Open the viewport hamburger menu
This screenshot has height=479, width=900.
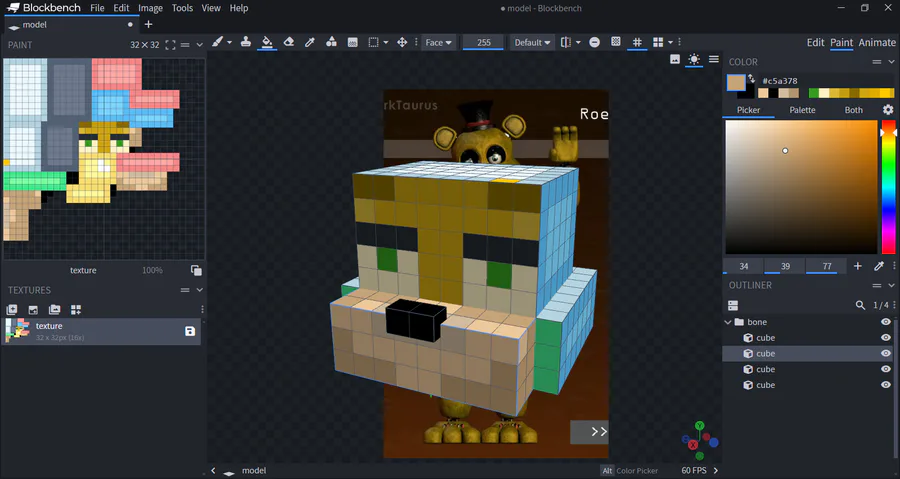click(x=713, y=59)
